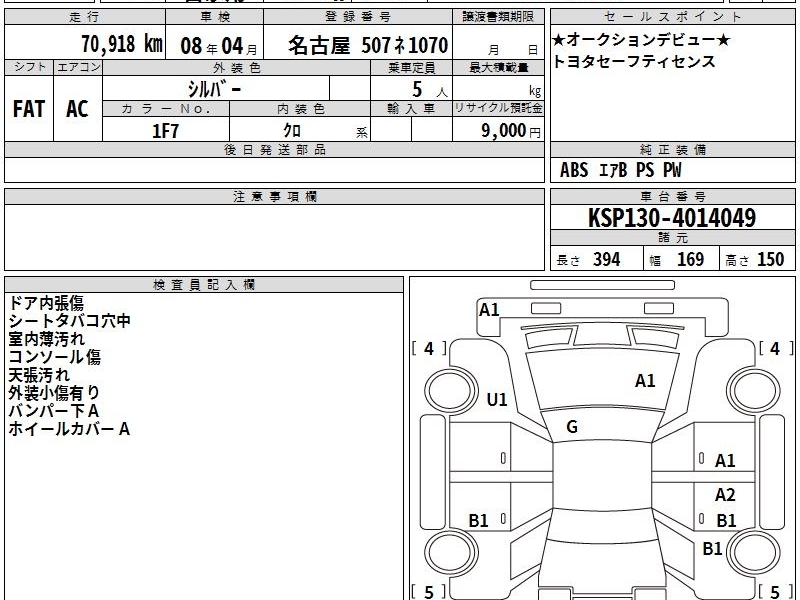Click the ★オークションデビュー★ sales point
Image resolution: width=800 pixels, height=600 pixels.
coord(641,39)
